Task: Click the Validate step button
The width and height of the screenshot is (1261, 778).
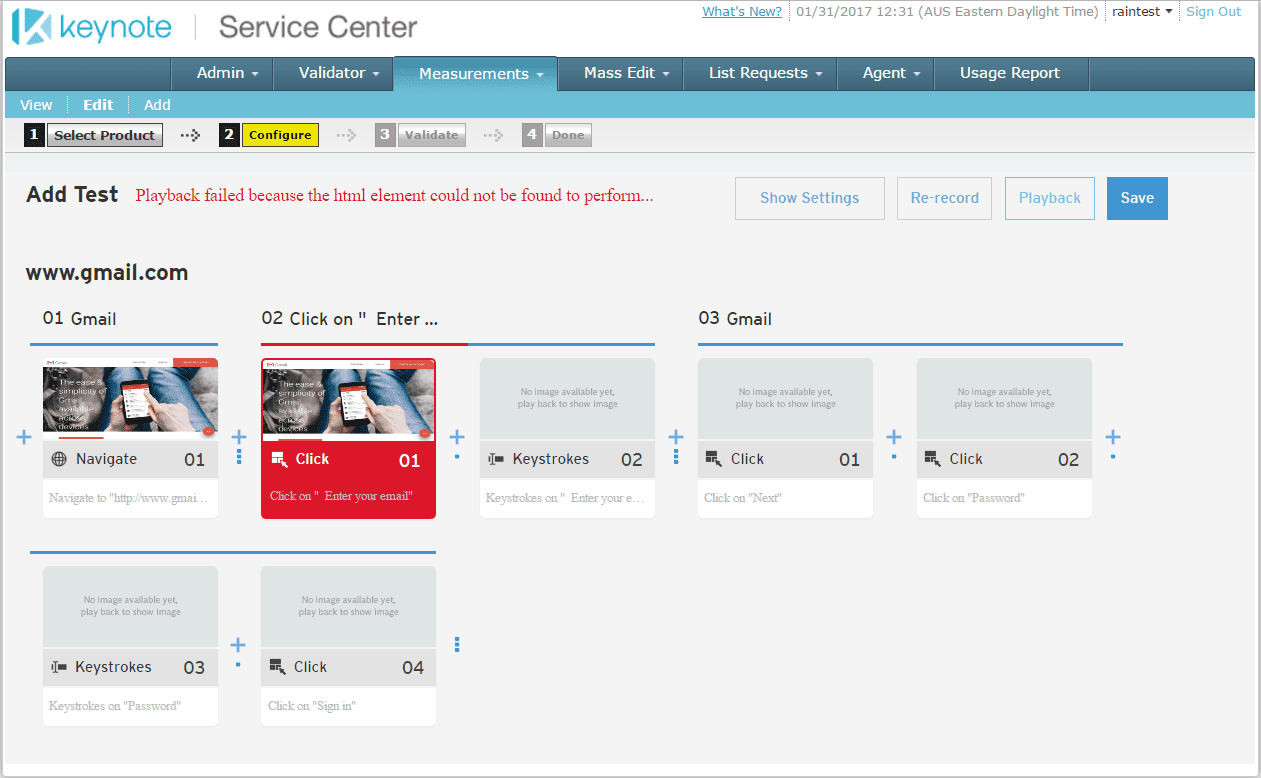Action: click(x=432, y=135)
